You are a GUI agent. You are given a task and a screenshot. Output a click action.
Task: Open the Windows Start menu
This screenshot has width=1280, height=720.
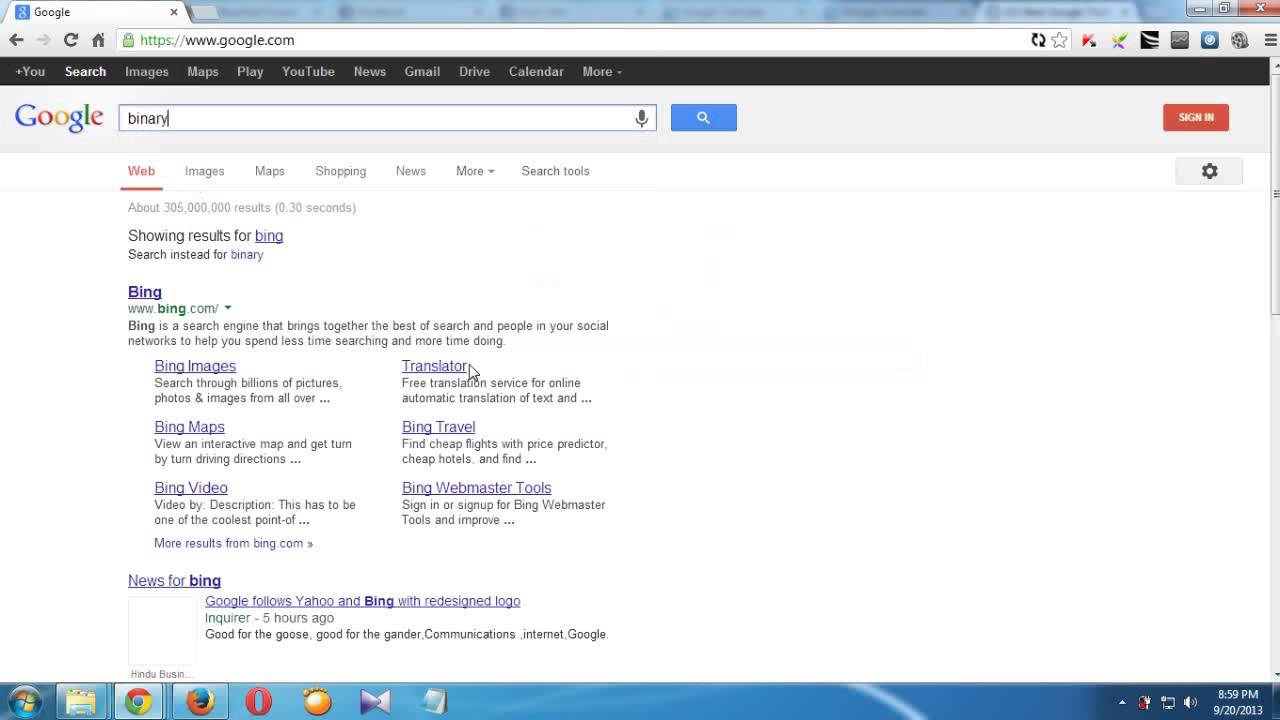click(24, 701)
